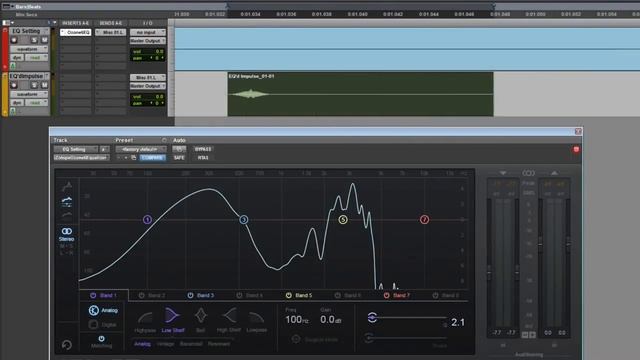Select the Band 5 tab
The image size is (640, 360).
click(x=300, y=295)
